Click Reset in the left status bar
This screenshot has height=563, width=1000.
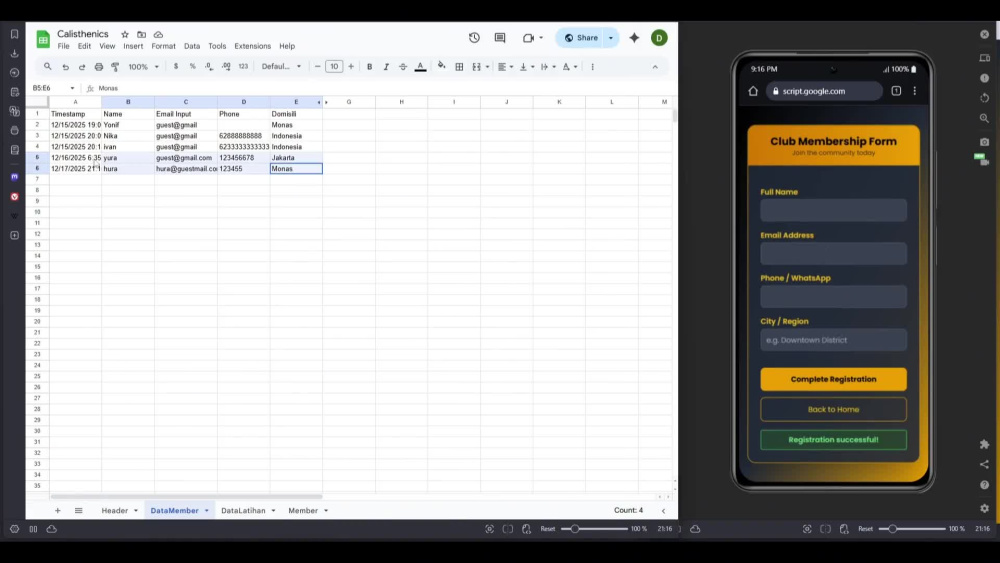[548, 529]
